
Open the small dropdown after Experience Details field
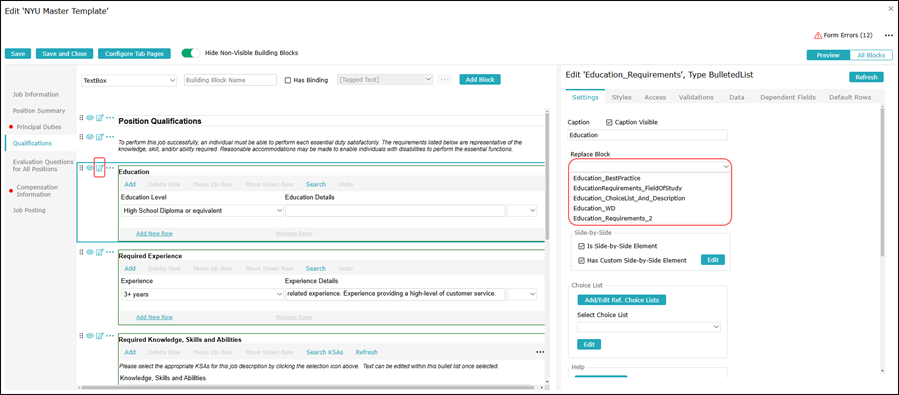click(522, 294)
